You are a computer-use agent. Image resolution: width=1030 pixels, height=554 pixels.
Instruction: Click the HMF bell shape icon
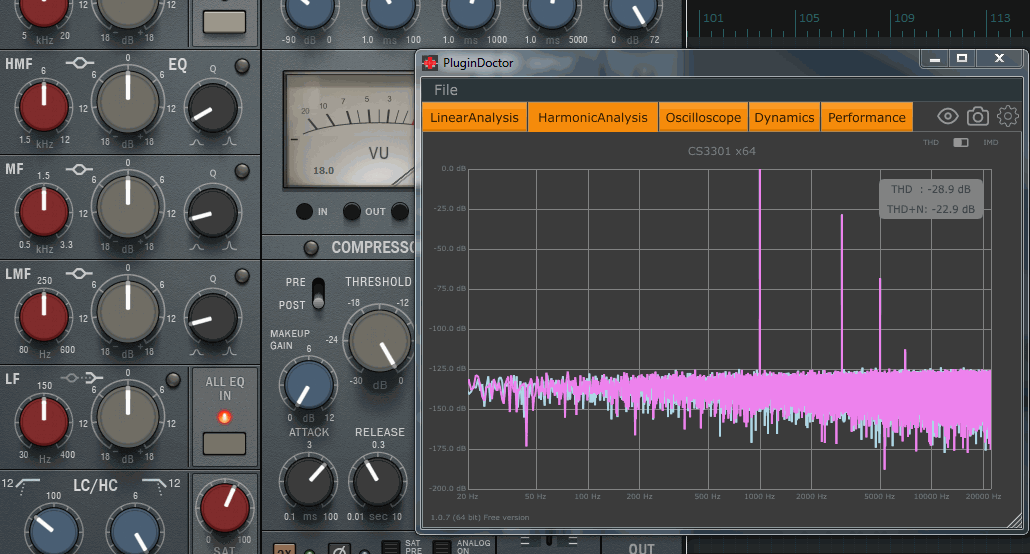(79, 63)
